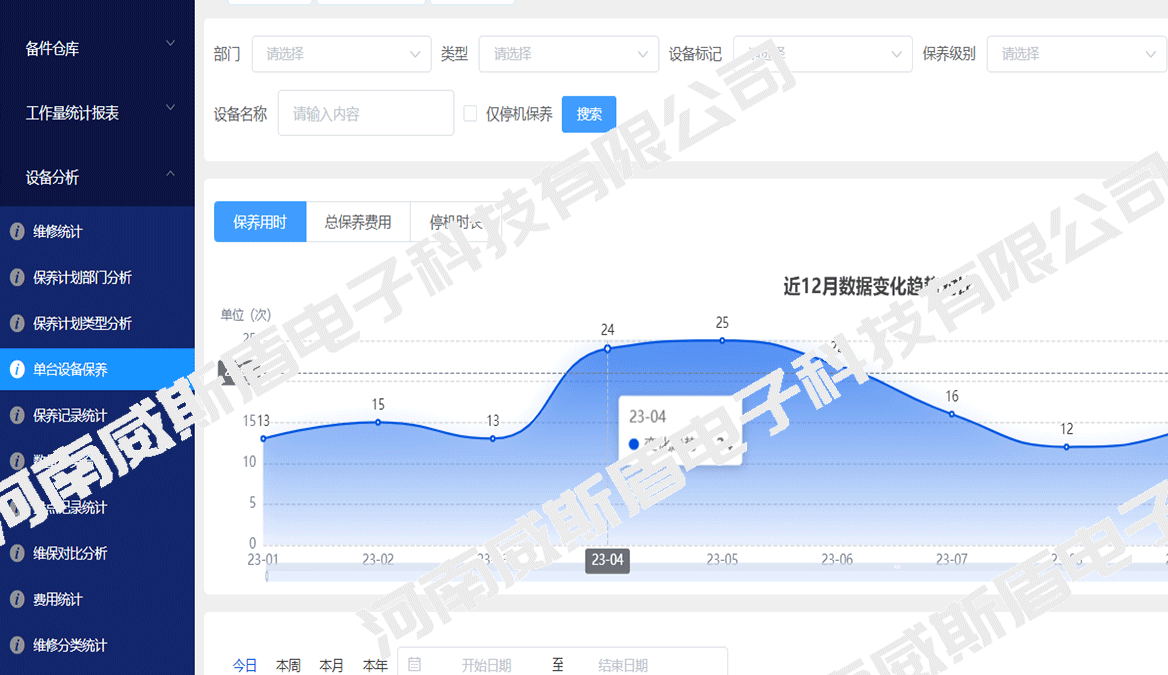
Task: Select 今日 quick date filter
Action: tap(244, 665)
